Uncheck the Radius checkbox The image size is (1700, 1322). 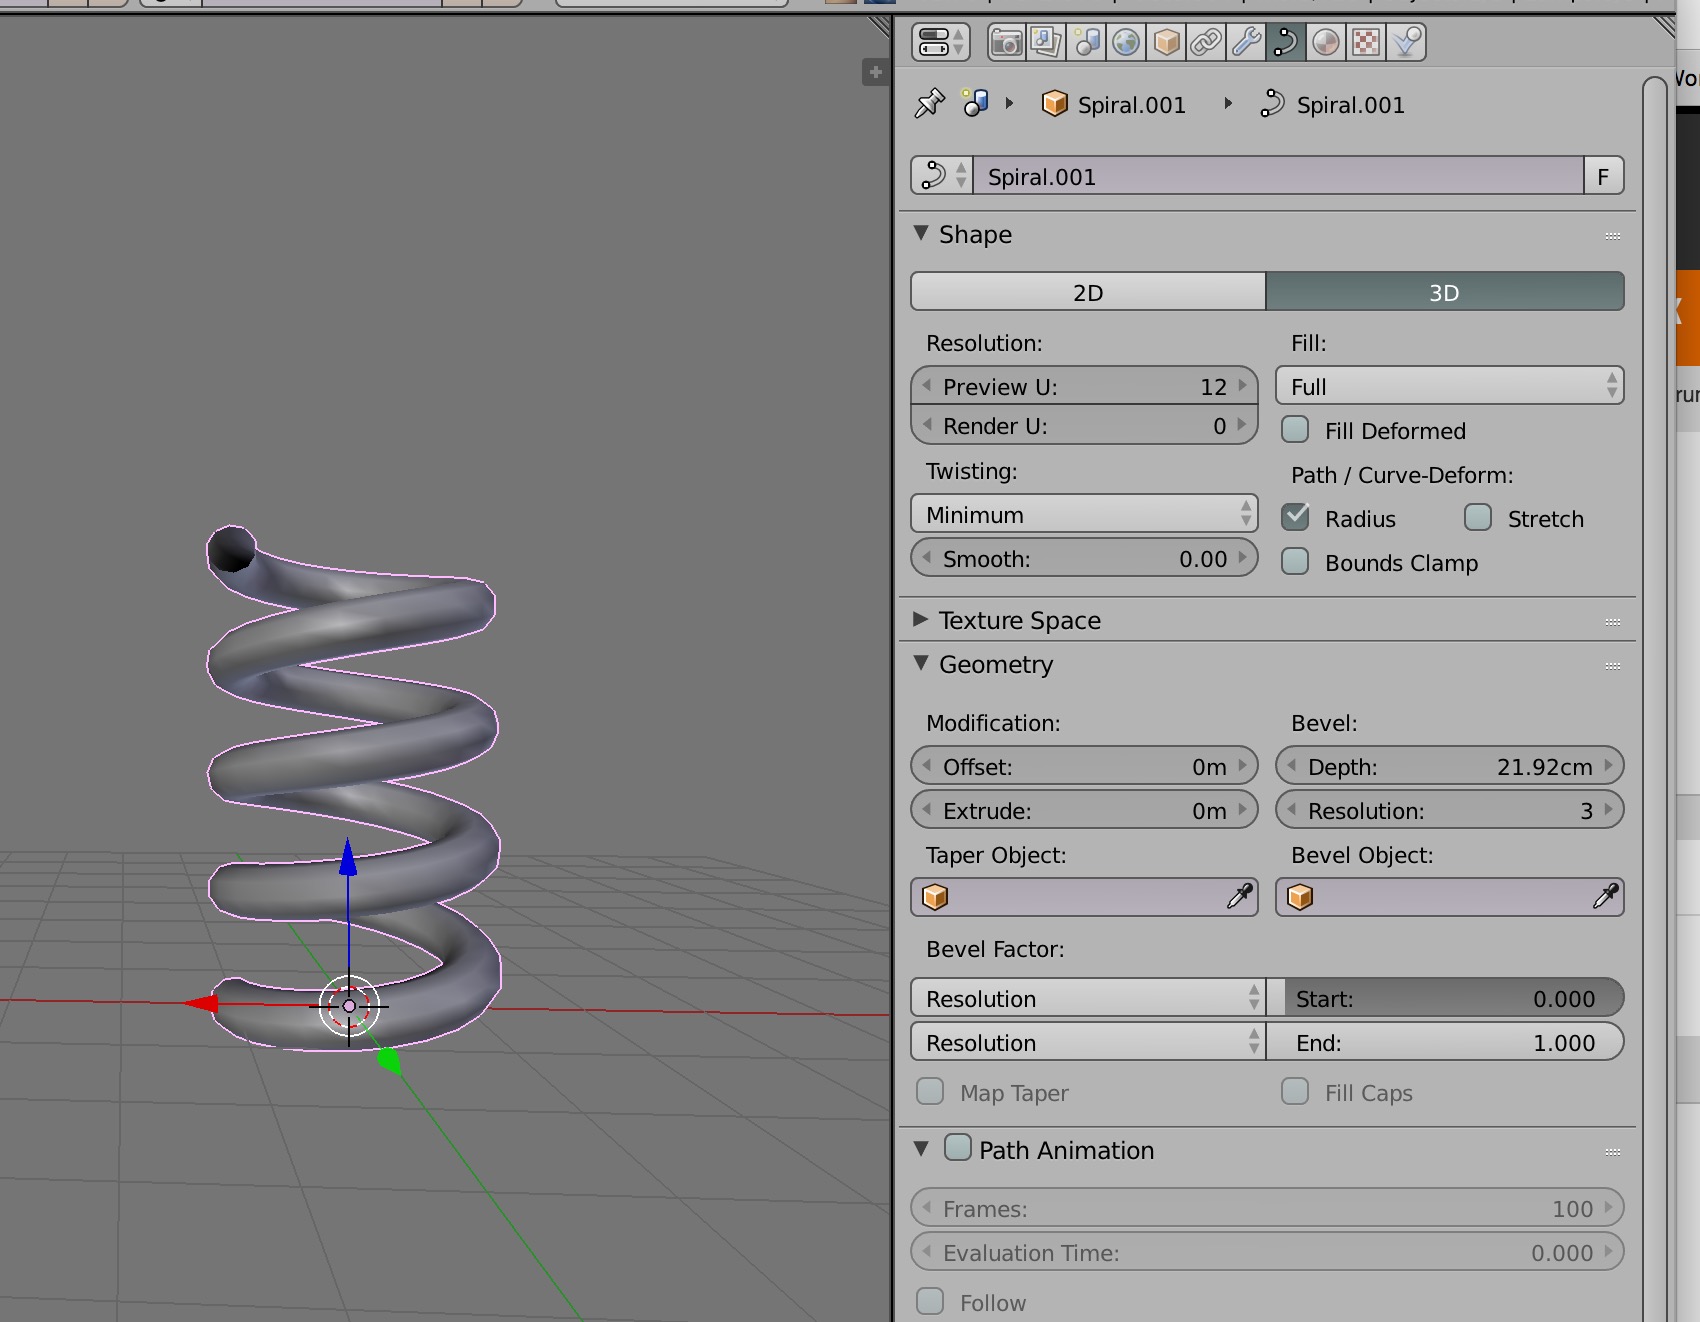point(1295,518)
